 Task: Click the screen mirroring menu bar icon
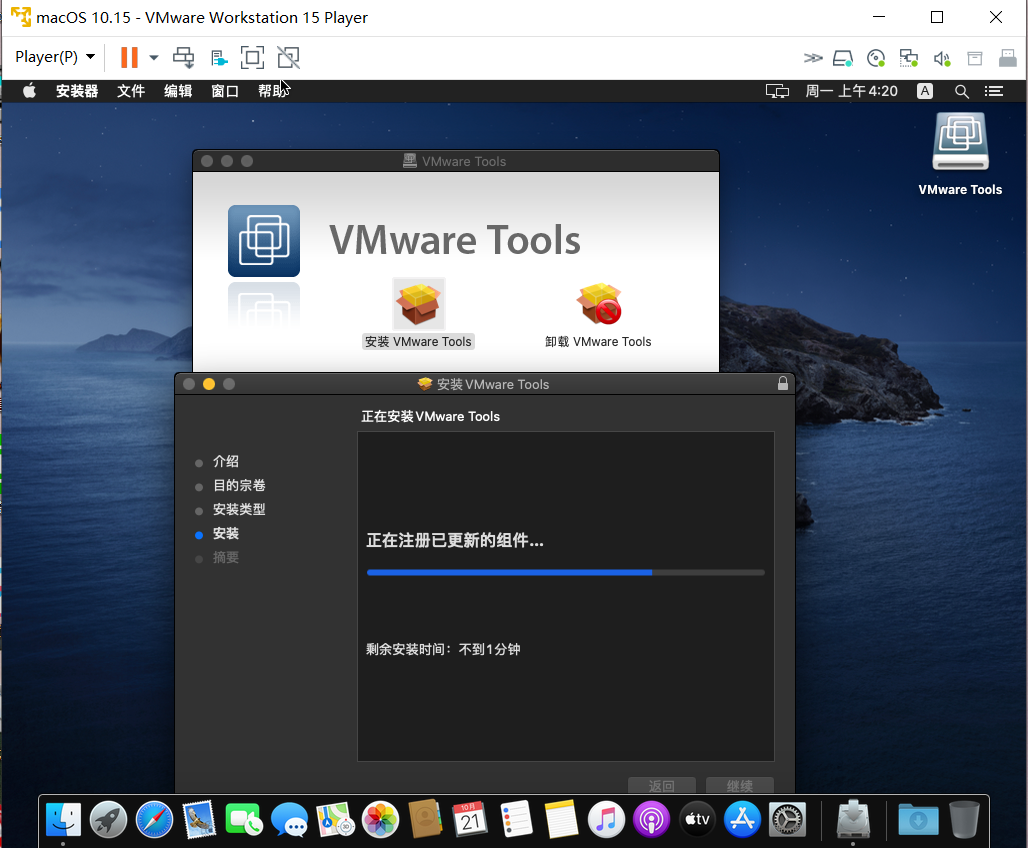pos(778,91)
